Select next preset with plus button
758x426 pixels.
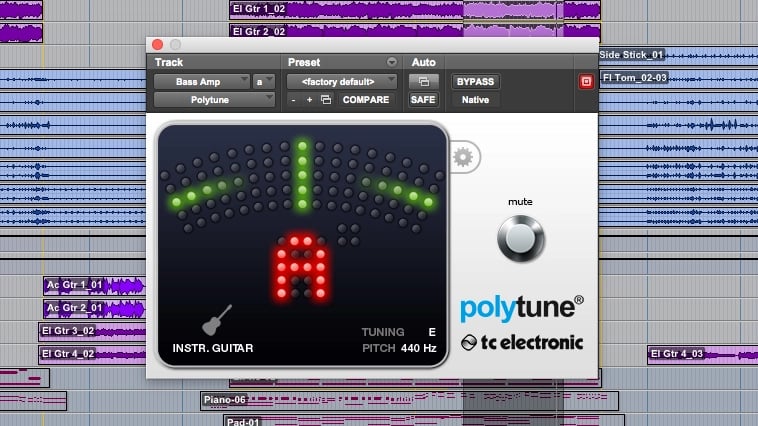click(x=309, y=100)
